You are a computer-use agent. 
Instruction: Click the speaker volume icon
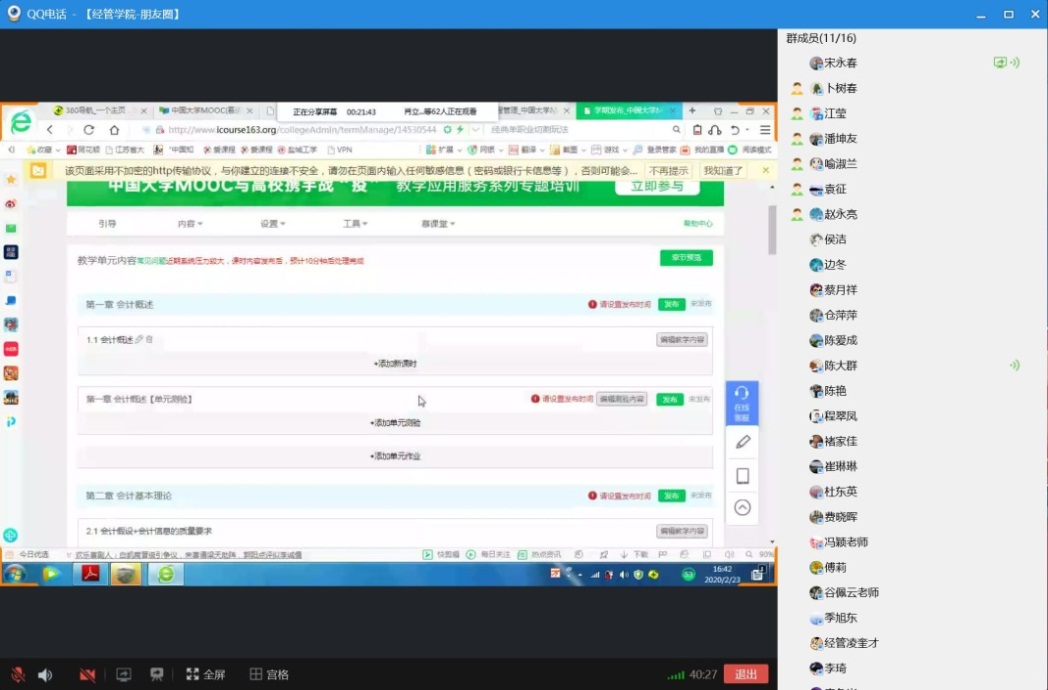point(45,675)
